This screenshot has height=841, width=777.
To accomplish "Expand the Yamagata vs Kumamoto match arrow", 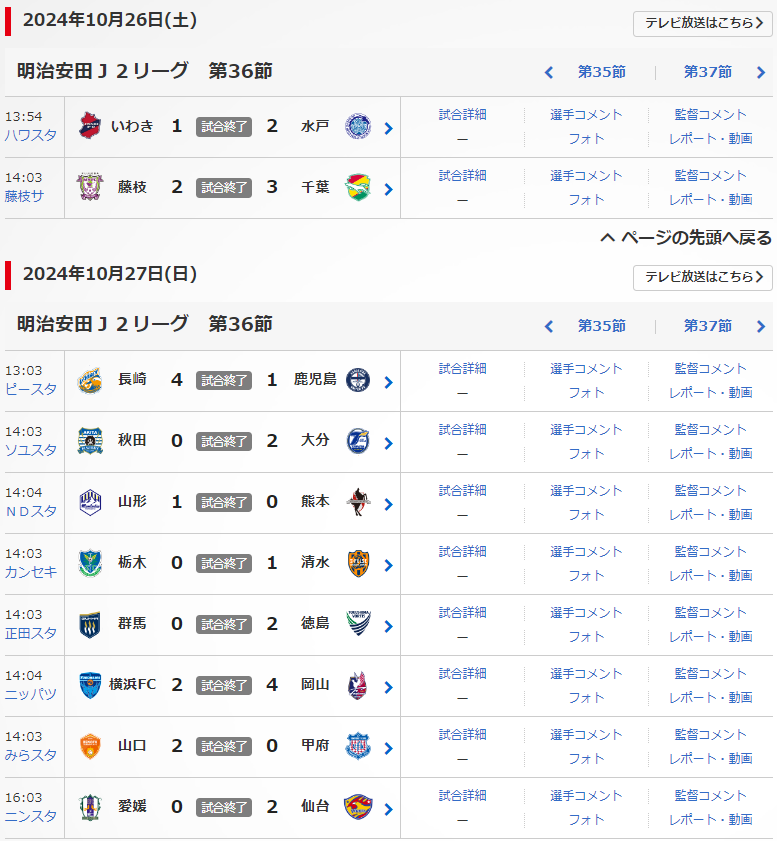I will [x=388, y=504].
